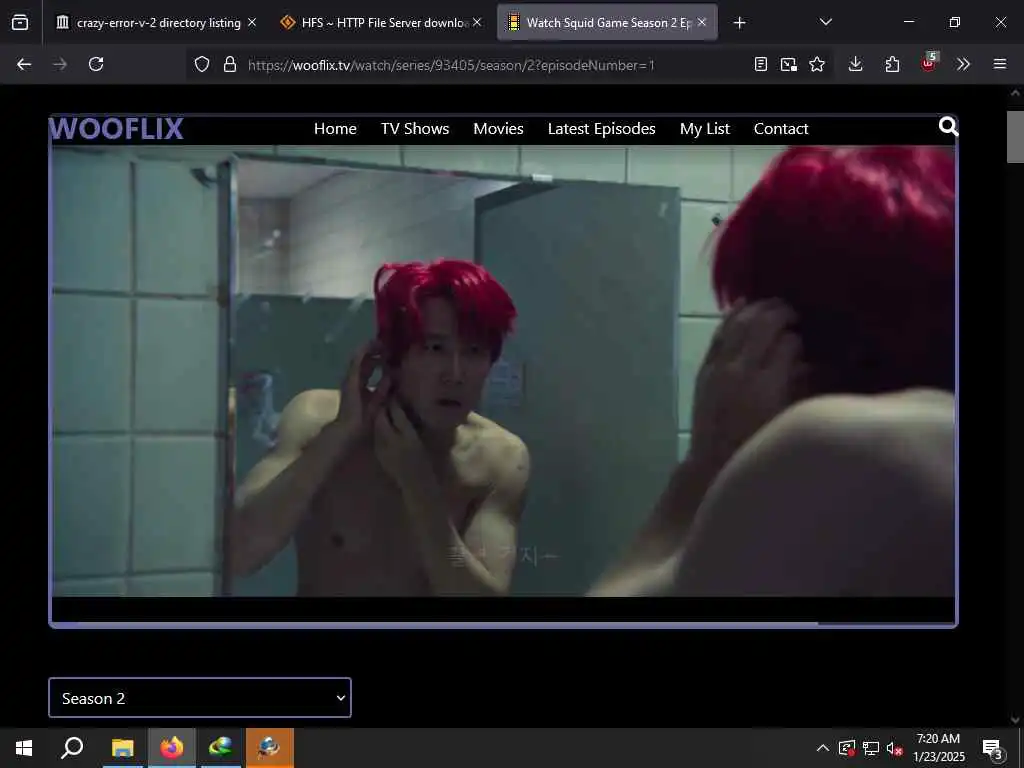Image resolution: width=1024 pixels, height=768 pixels.
Task: Open the globe app in taskbar
Action: [221, 748]
